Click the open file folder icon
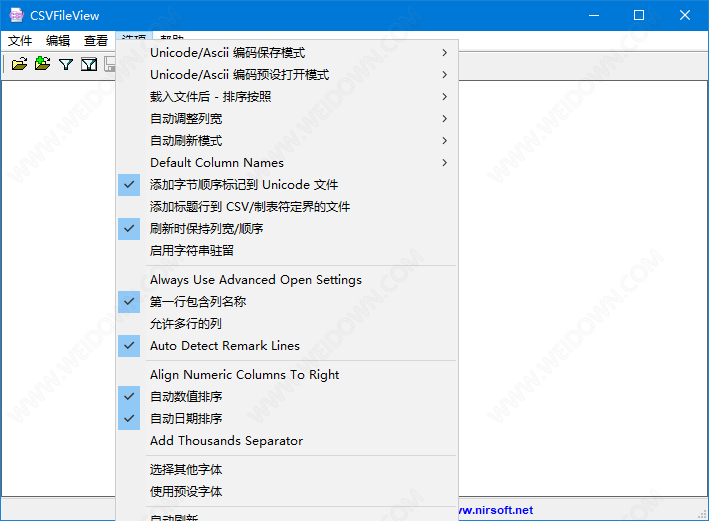Screen dimensions: 709x521 [x=19, y=64]
